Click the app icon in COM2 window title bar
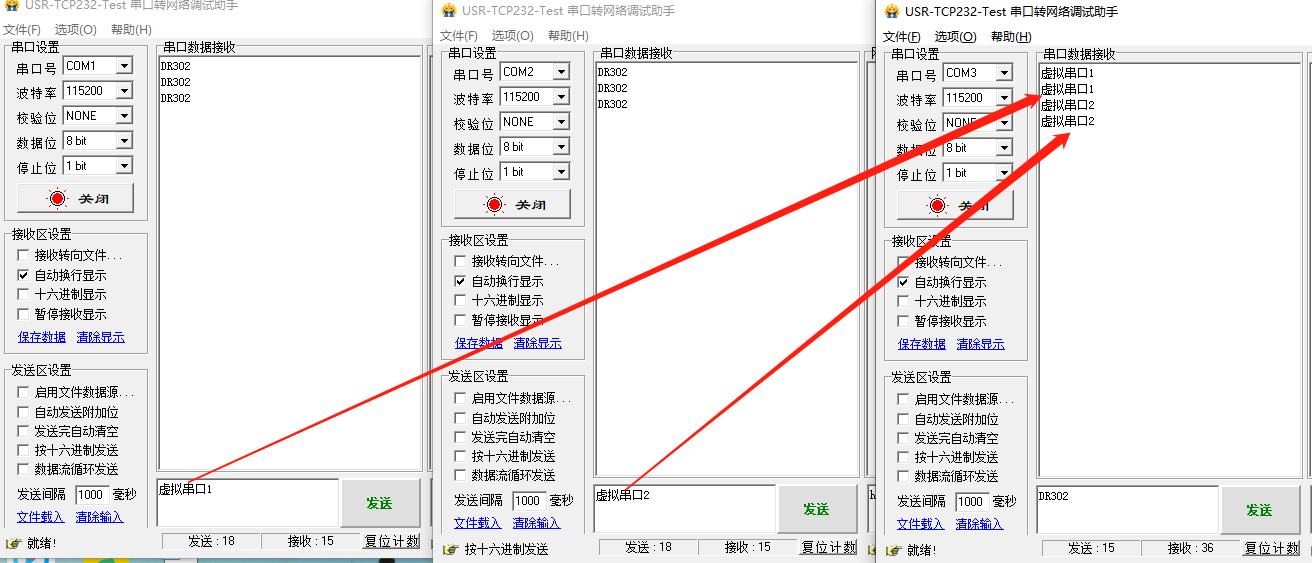 [447, 11]
